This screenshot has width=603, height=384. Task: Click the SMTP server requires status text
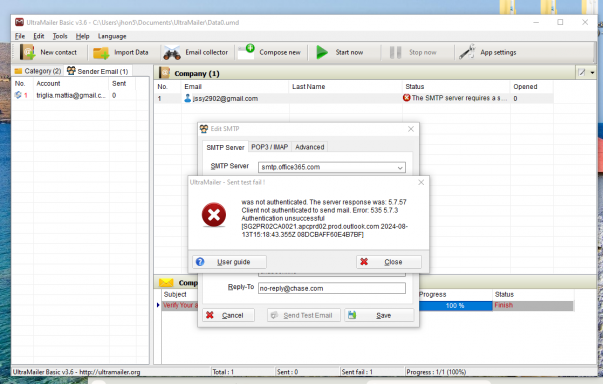point(459,98)
